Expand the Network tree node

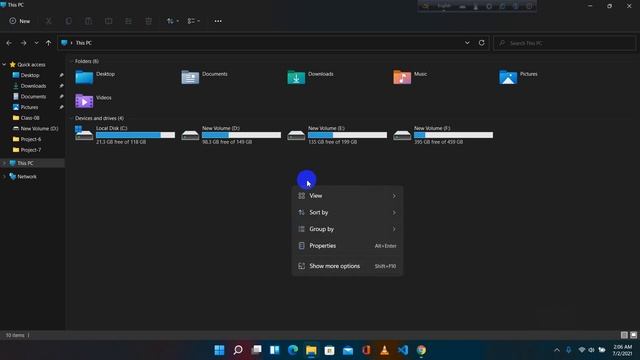[x=4, y=177]
